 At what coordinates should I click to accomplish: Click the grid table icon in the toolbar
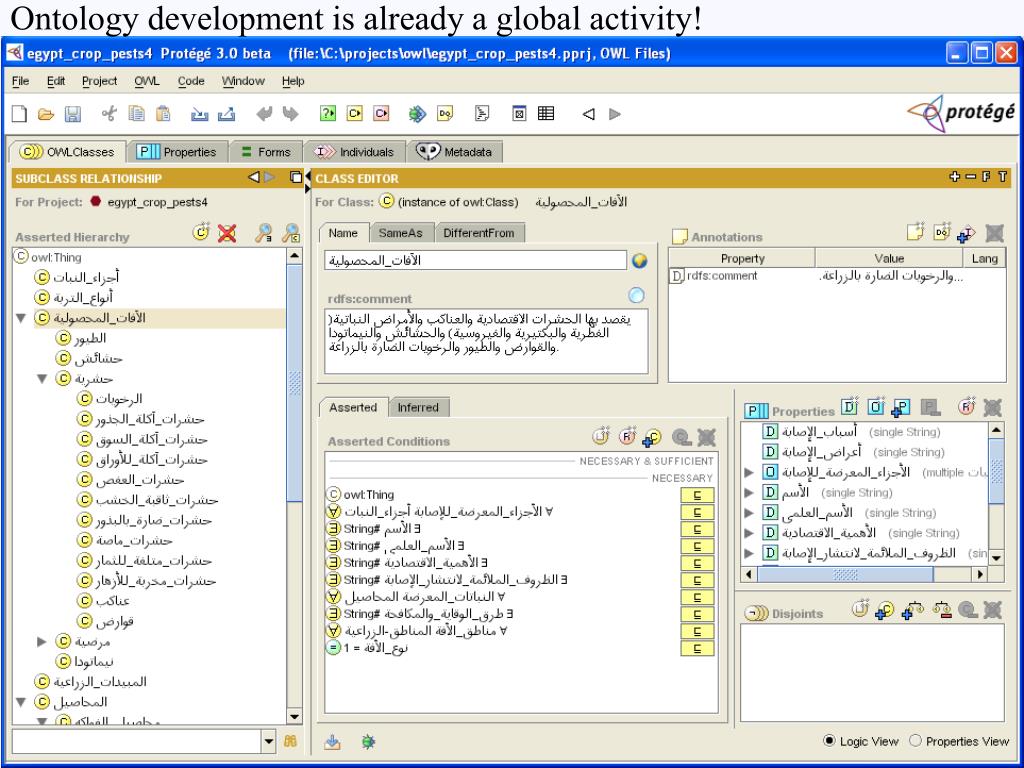546,114
